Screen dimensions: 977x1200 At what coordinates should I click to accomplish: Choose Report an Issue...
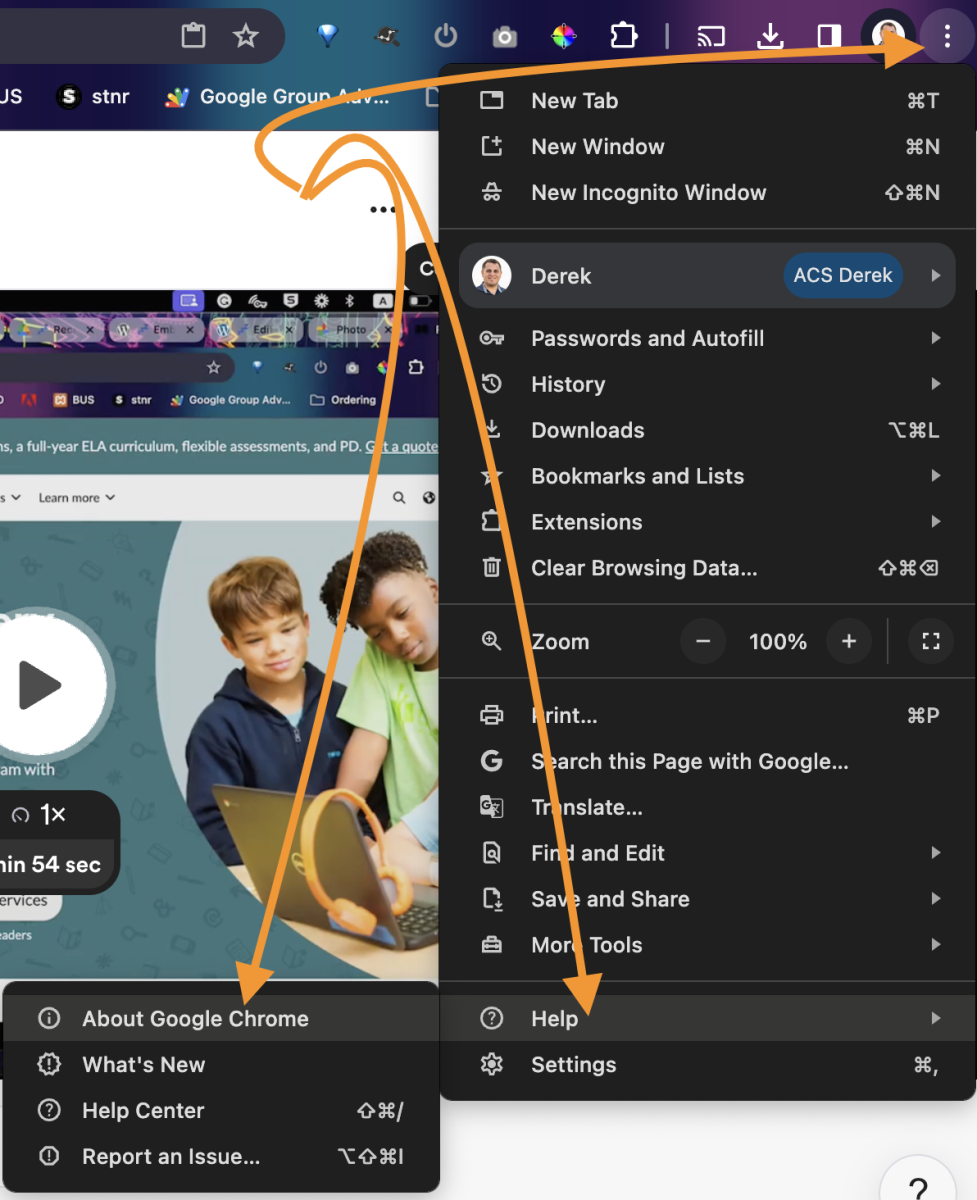221,1156
